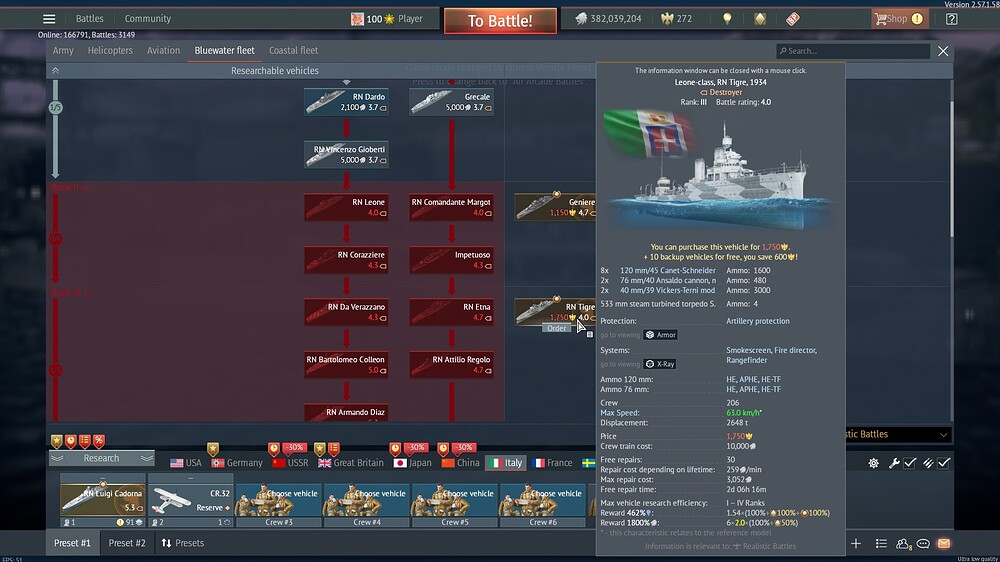Select the premium Geniere ship card
1000x562 pixels.
pyautogui.click(x=555, y=207)
